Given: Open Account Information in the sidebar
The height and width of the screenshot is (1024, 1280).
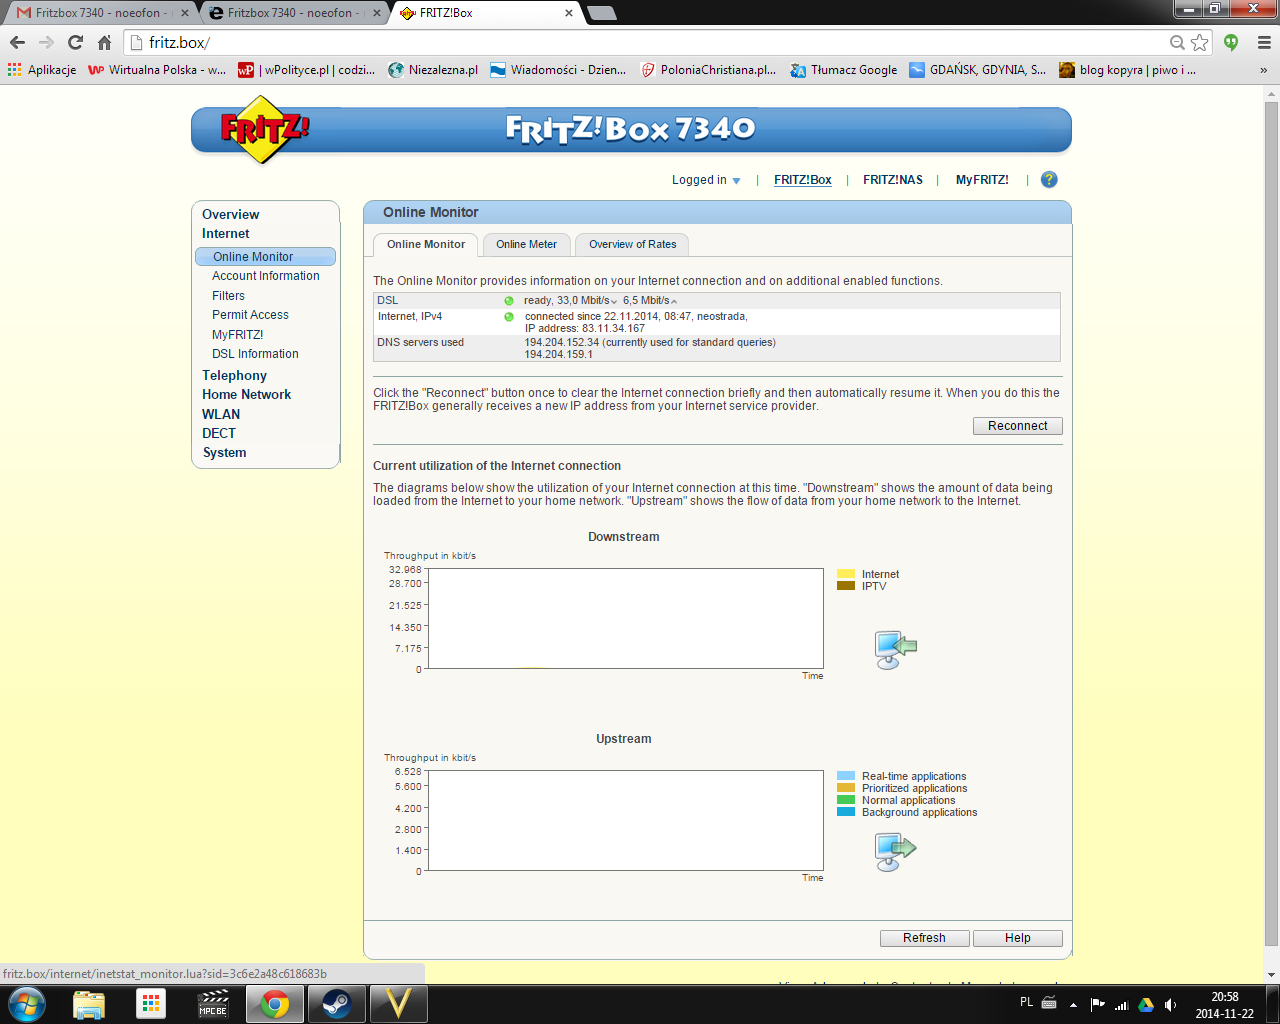Looking at the screenshot, I should 266,276.
